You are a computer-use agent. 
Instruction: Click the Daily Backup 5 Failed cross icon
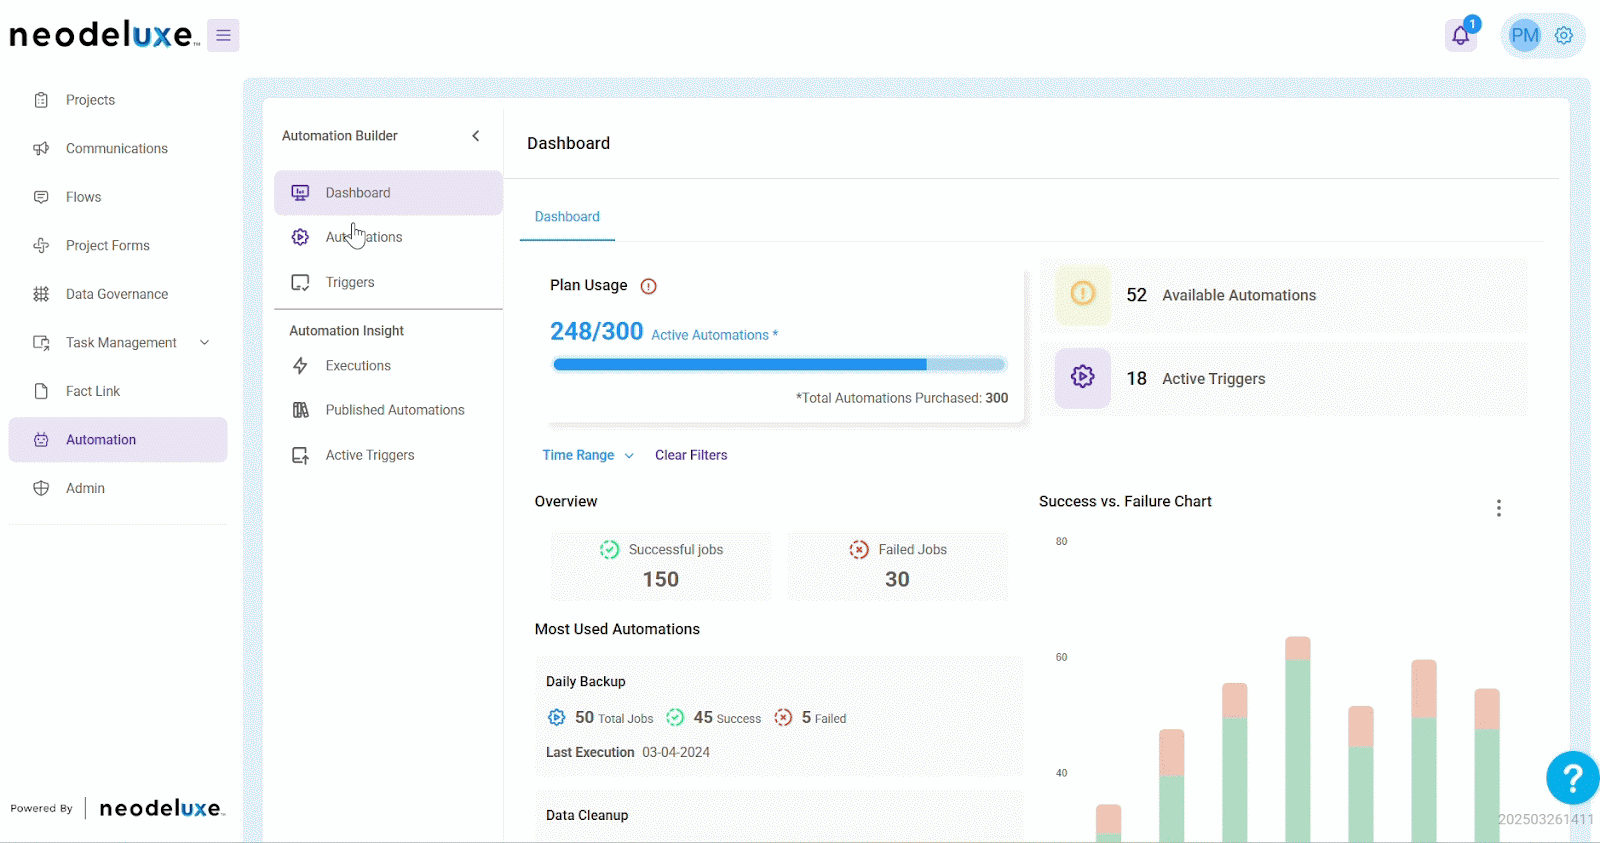tap(784, 717)
